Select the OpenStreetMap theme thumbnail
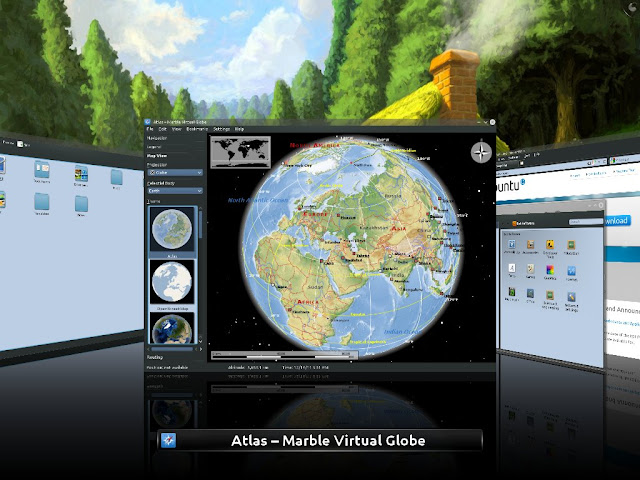 click(172, 282)
